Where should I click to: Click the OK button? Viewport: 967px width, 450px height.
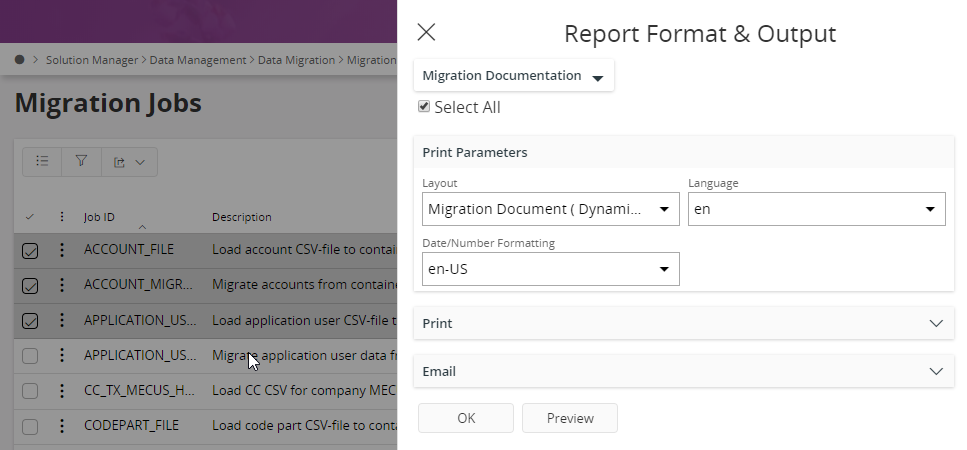pyautogui.click(x=466, y=418)
